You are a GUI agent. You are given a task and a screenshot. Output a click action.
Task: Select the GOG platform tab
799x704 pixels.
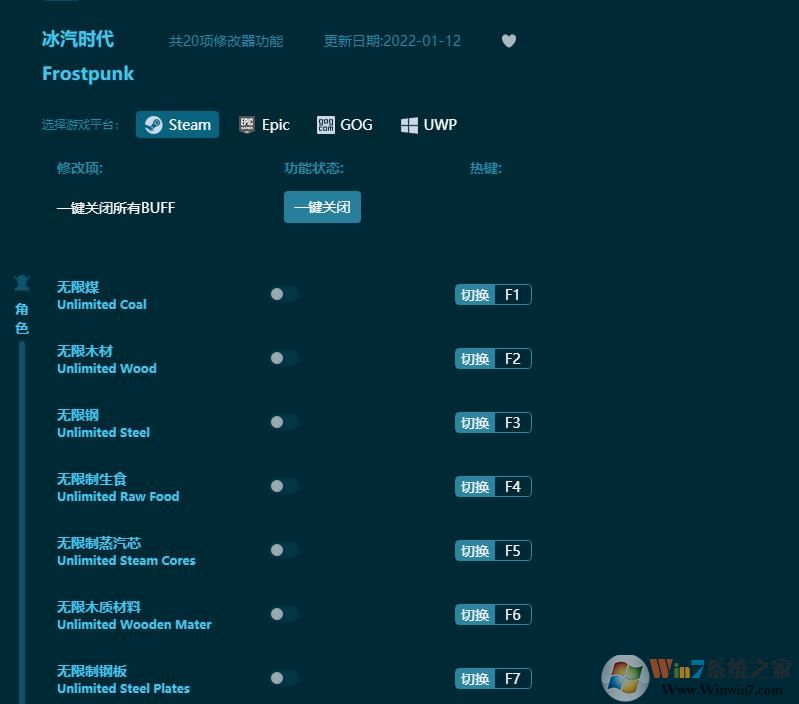pyautogui.click(x=345, y=125)
